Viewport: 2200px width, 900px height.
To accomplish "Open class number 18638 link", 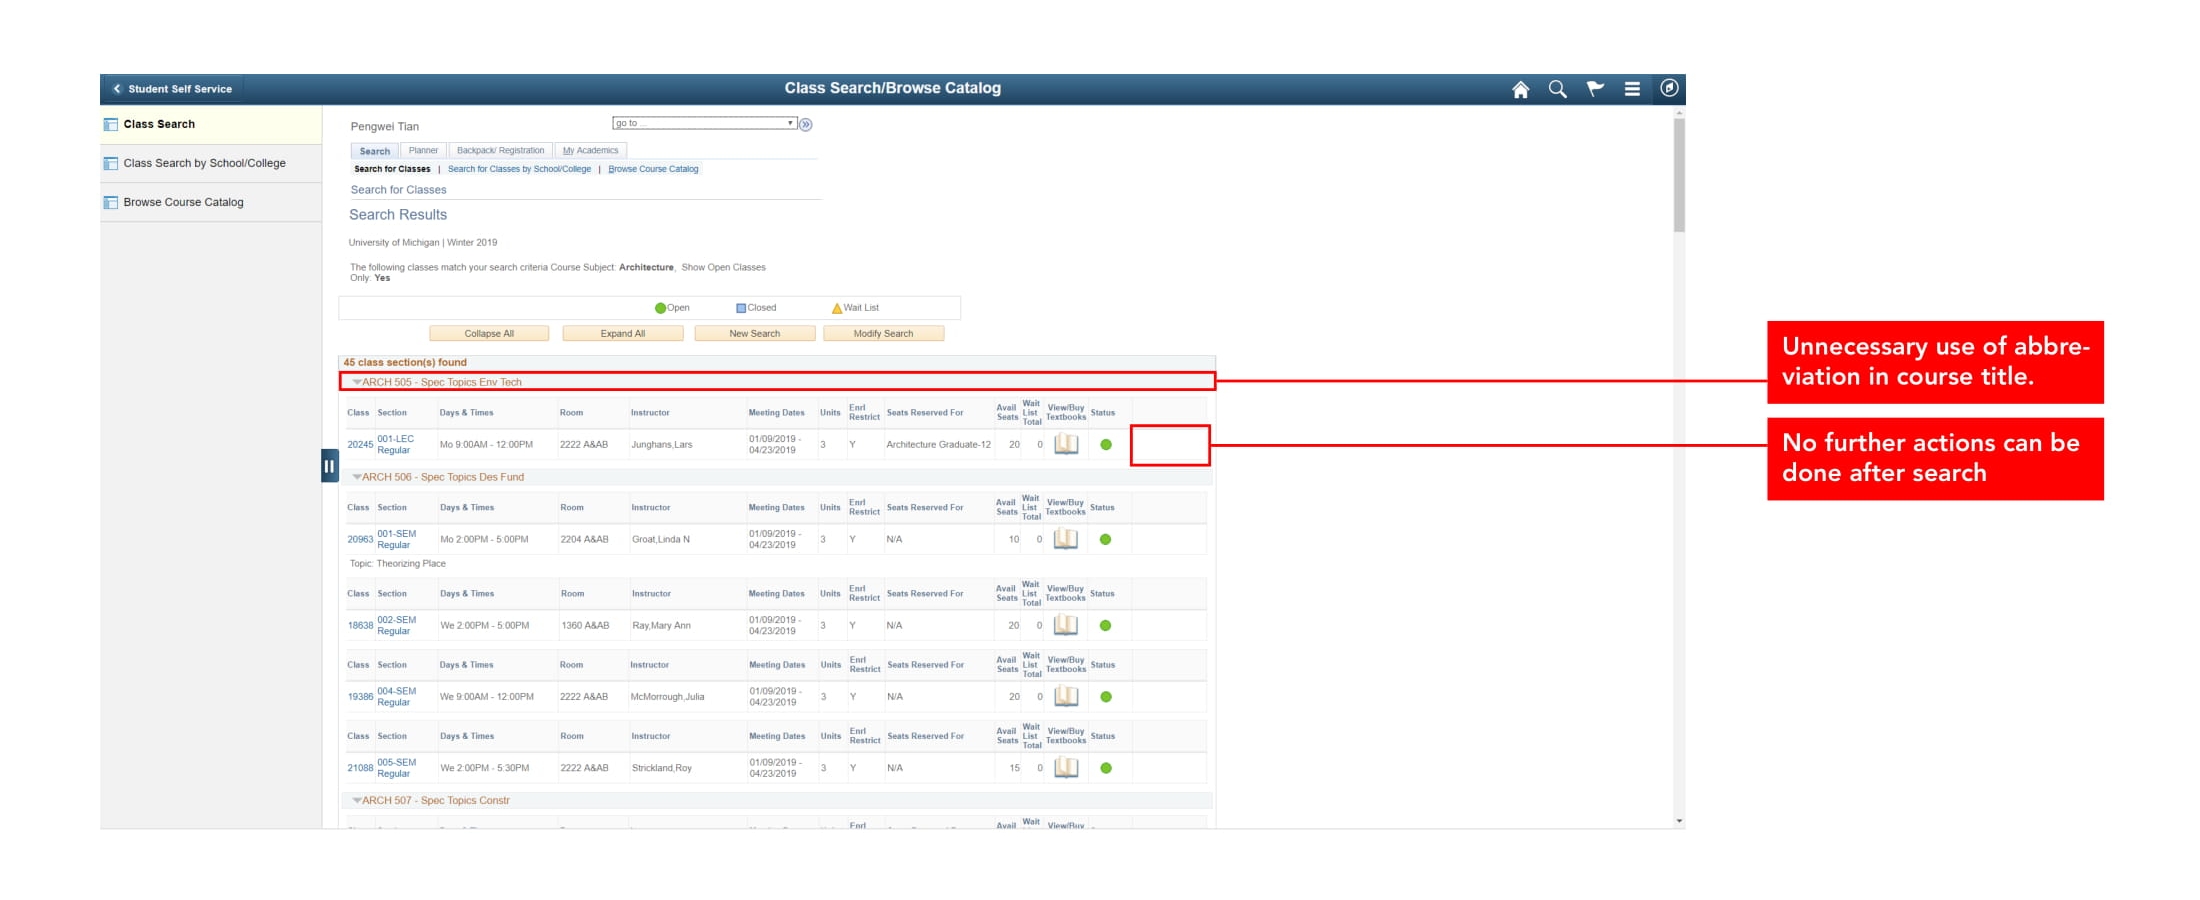I will (360, 626).
